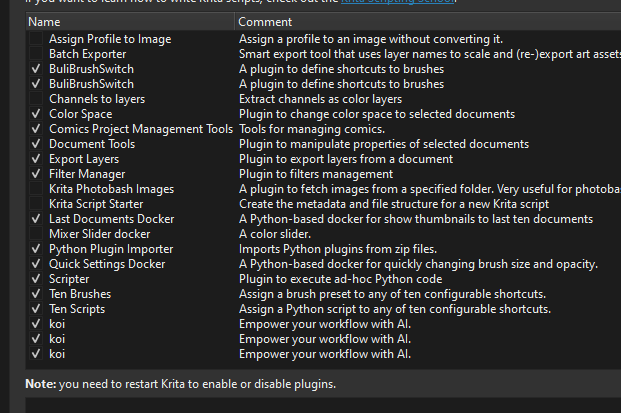Check the Krita Script Starter checkbox
The height and width of the screenshot is (413, 621).
[x=36, y=204]
